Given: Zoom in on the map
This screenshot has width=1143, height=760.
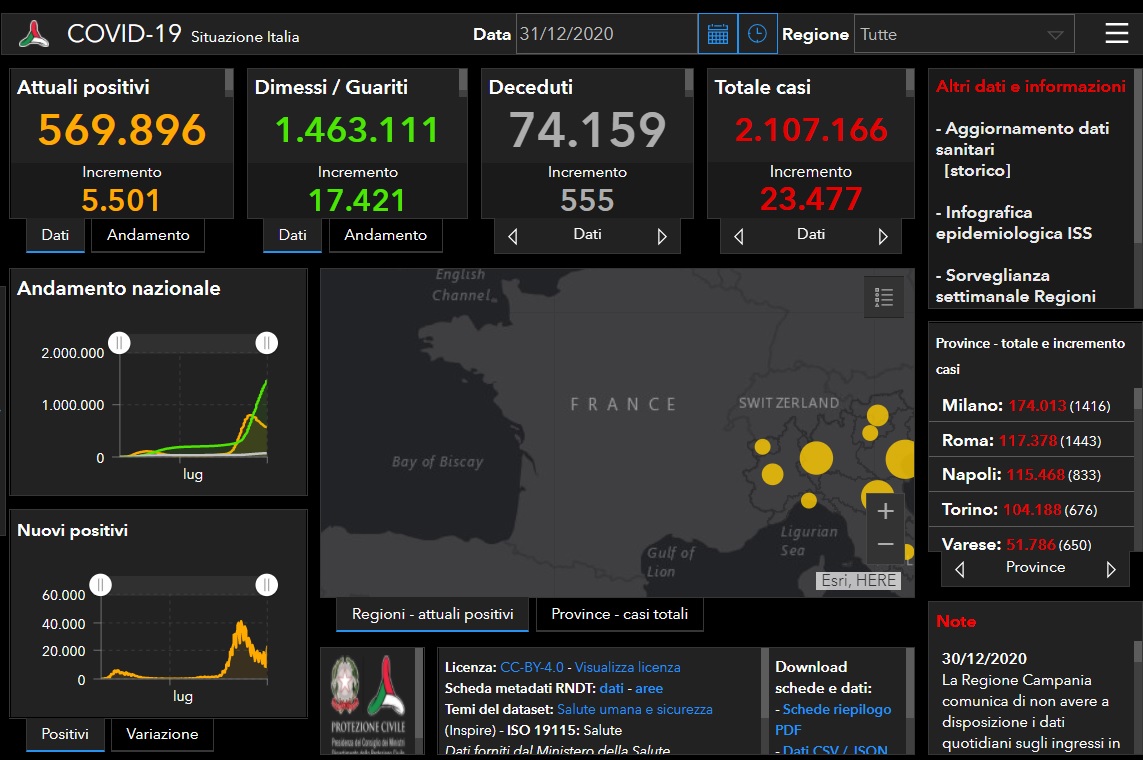Looking at the screenshot, I should [x=885, y=512].
